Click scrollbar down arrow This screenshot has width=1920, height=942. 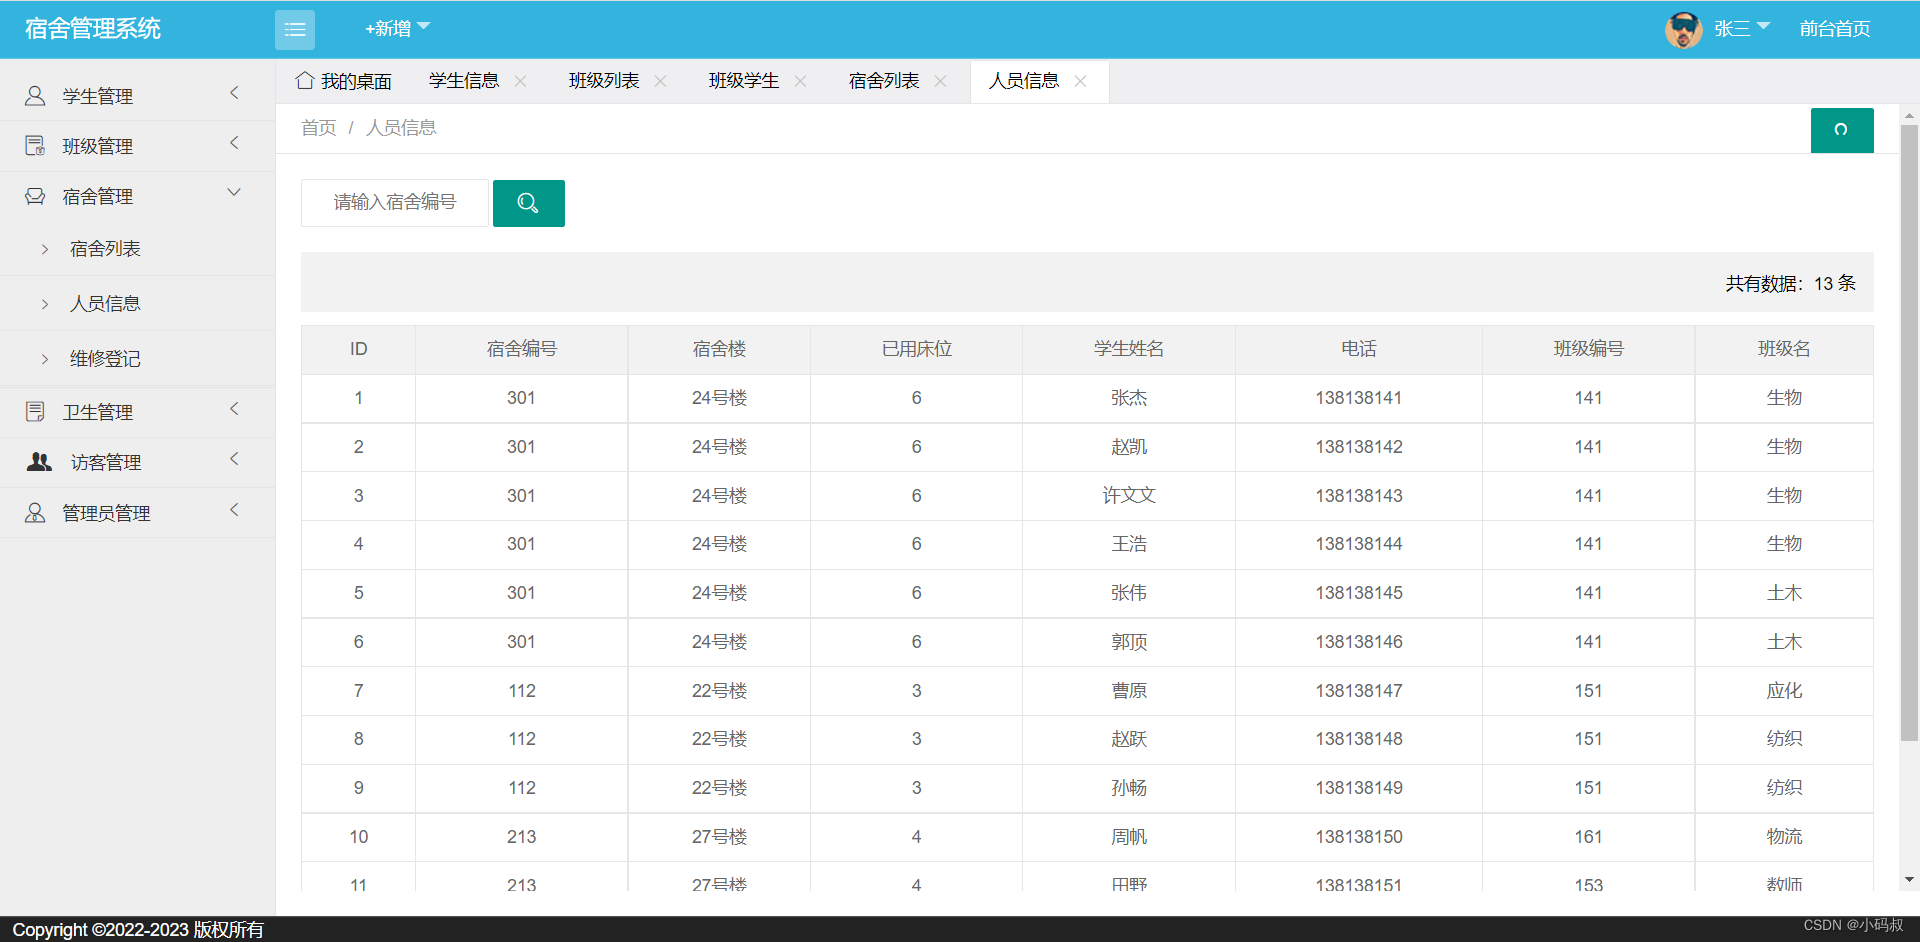1909,880
